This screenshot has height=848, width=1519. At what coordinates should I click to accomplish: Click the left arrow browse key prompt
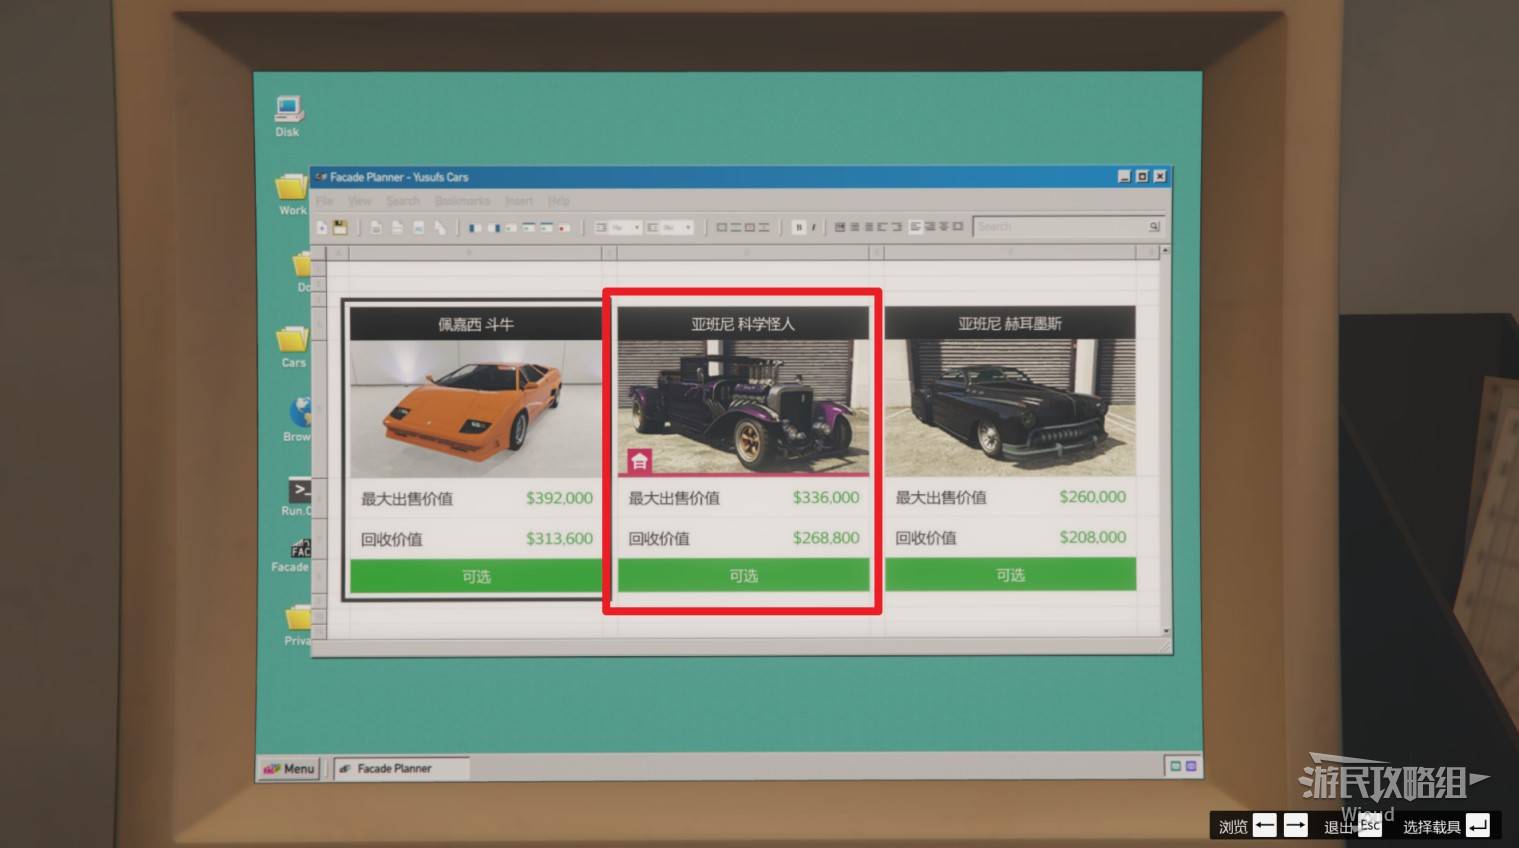tap(1265, 825)
